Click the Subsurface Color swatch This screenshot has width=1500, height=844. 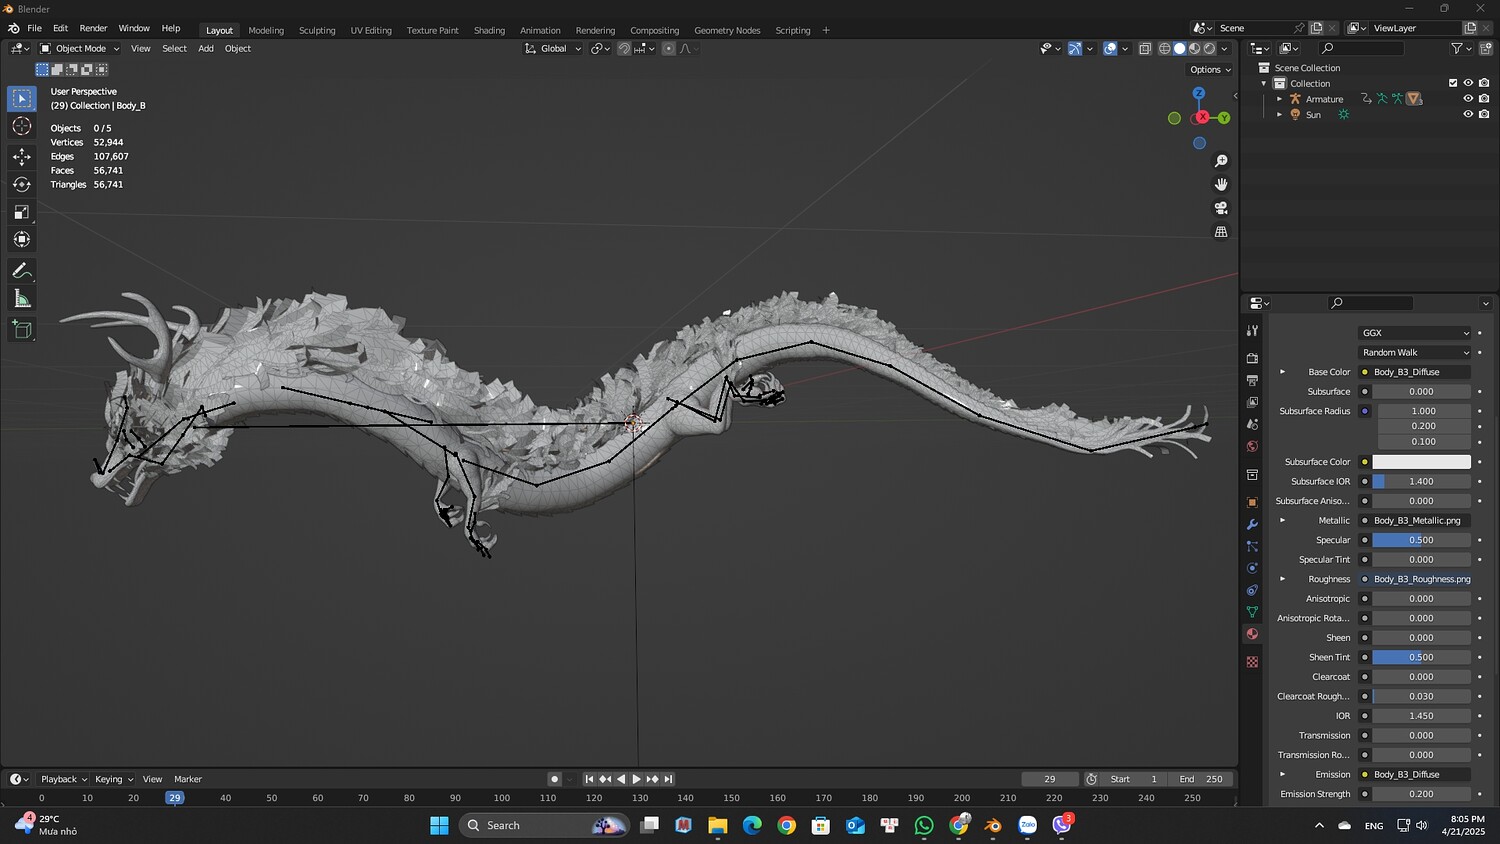click(x=1421, y=462)
